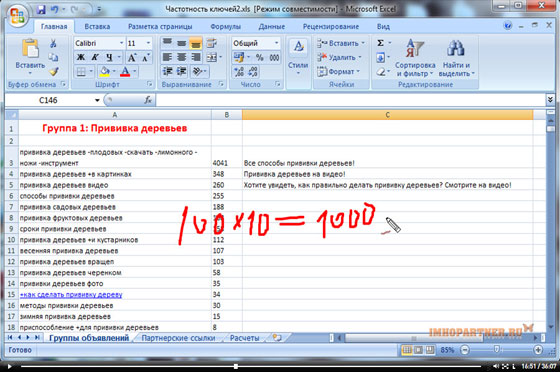Apply the accounting number format

[239, 57]
